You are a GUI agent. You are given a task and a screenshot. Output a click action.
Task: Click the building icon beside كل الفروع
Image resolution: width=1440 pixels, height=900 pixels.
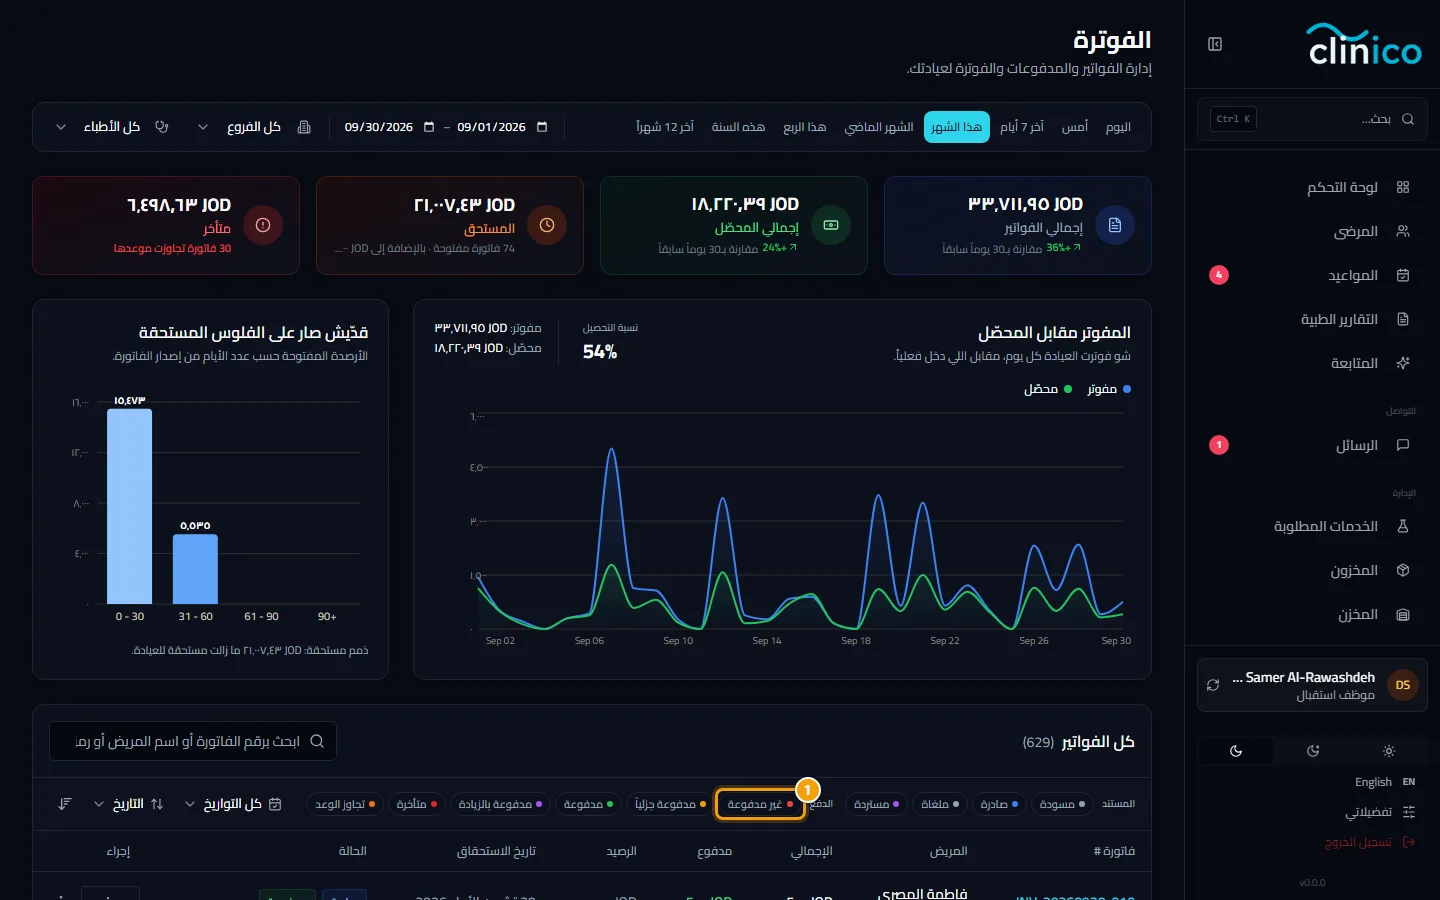click(x=304, y=127)
